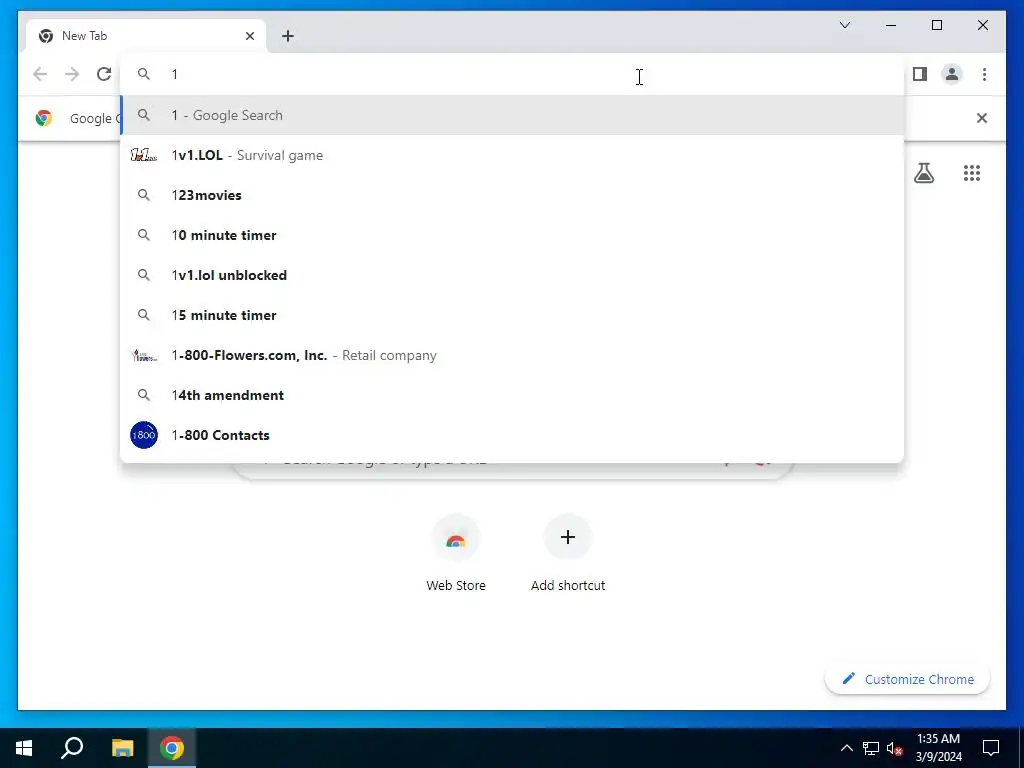This screenshot has height=768, width=1024.
Task: Click the 1v1.LOL suggestion favicon
Action: pos(144,155)
